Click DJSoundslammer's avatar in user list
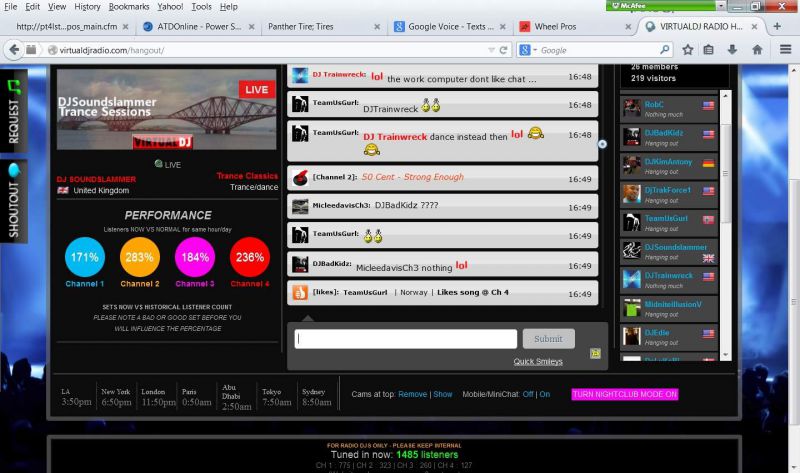 click(x=631, y=251)
